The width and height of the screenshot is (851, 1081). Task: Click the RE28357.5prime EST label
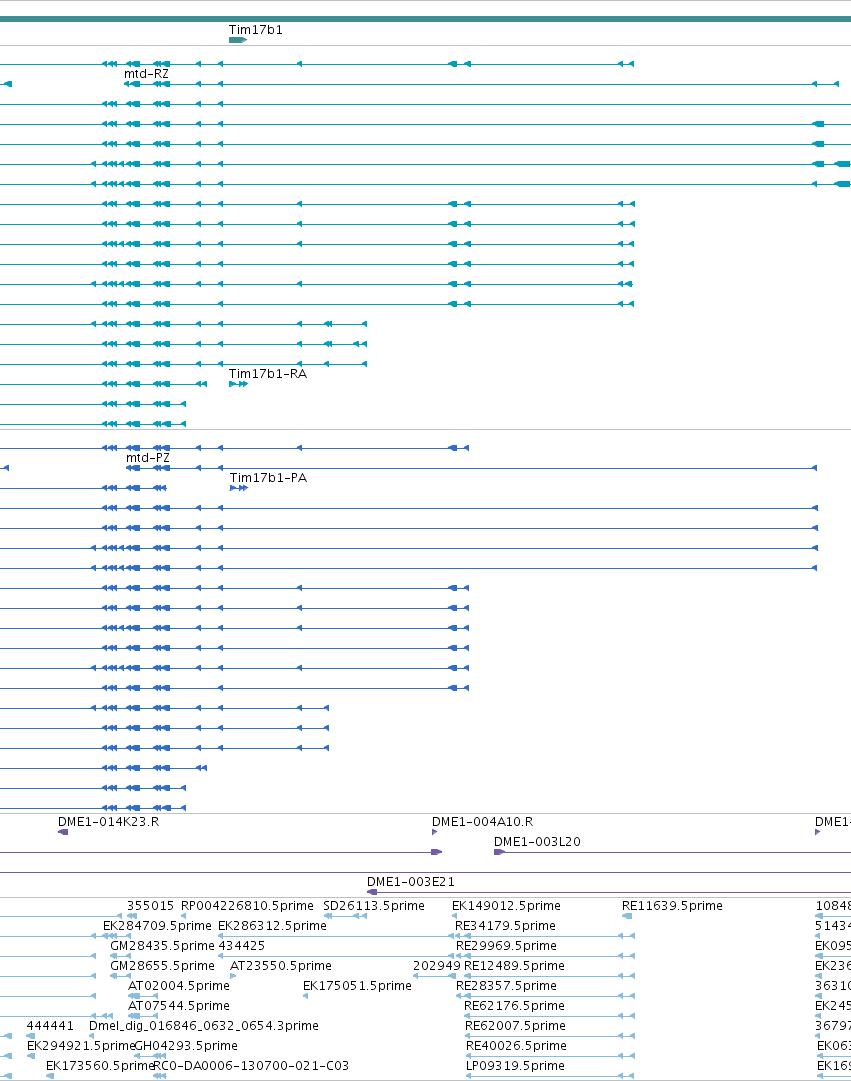coord(506,986)
